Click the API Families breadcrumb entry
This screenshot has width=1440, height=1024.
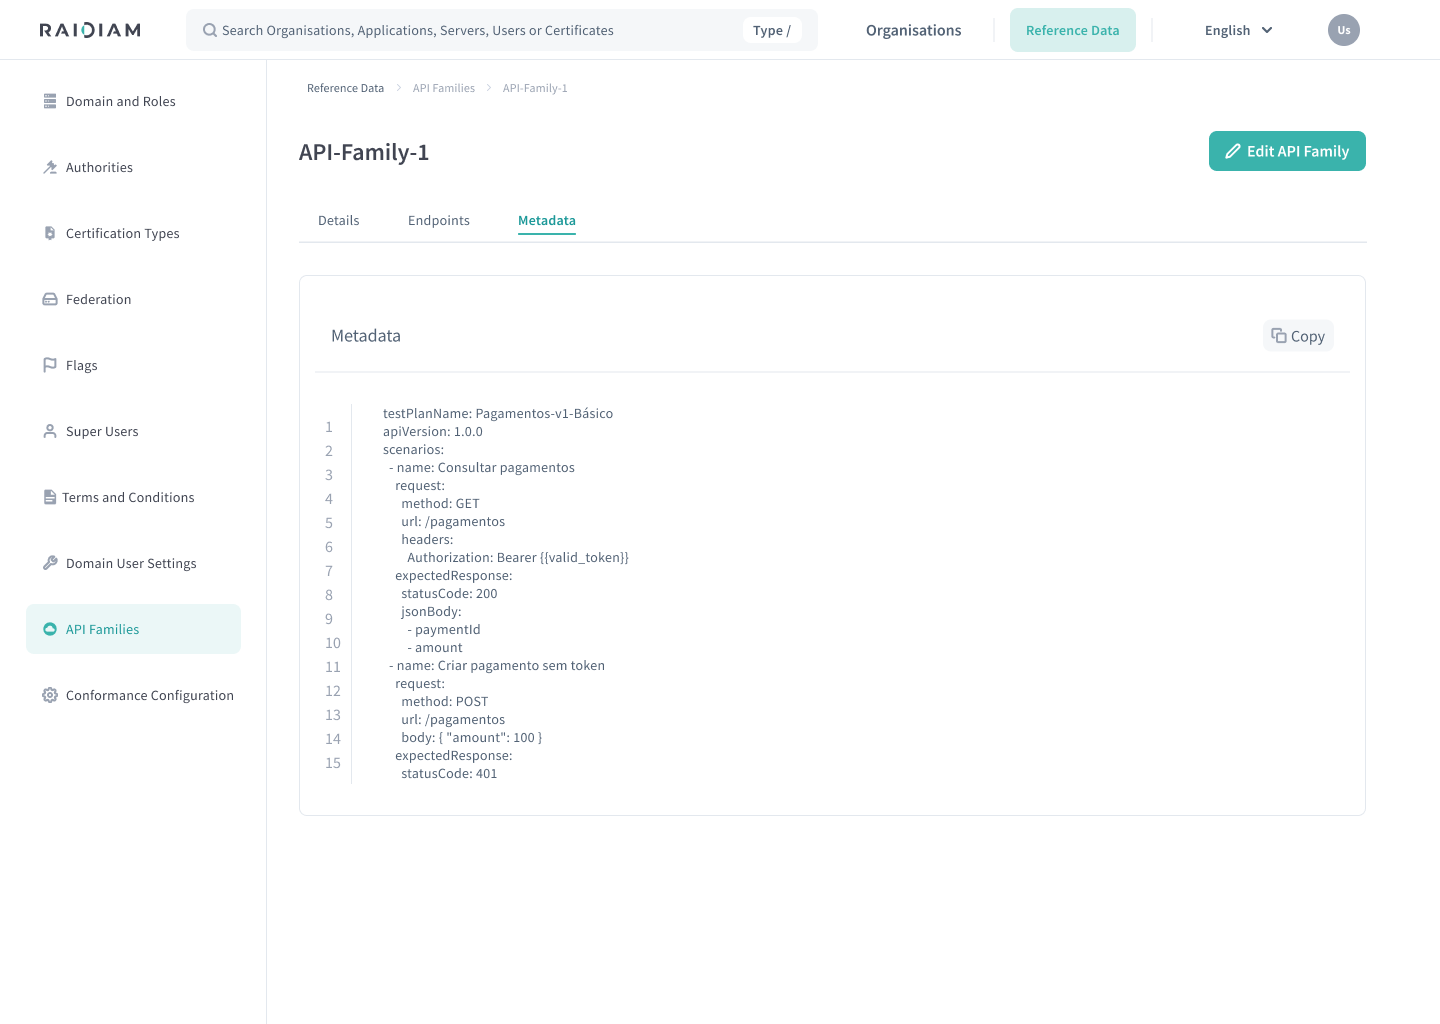(444, 88)
